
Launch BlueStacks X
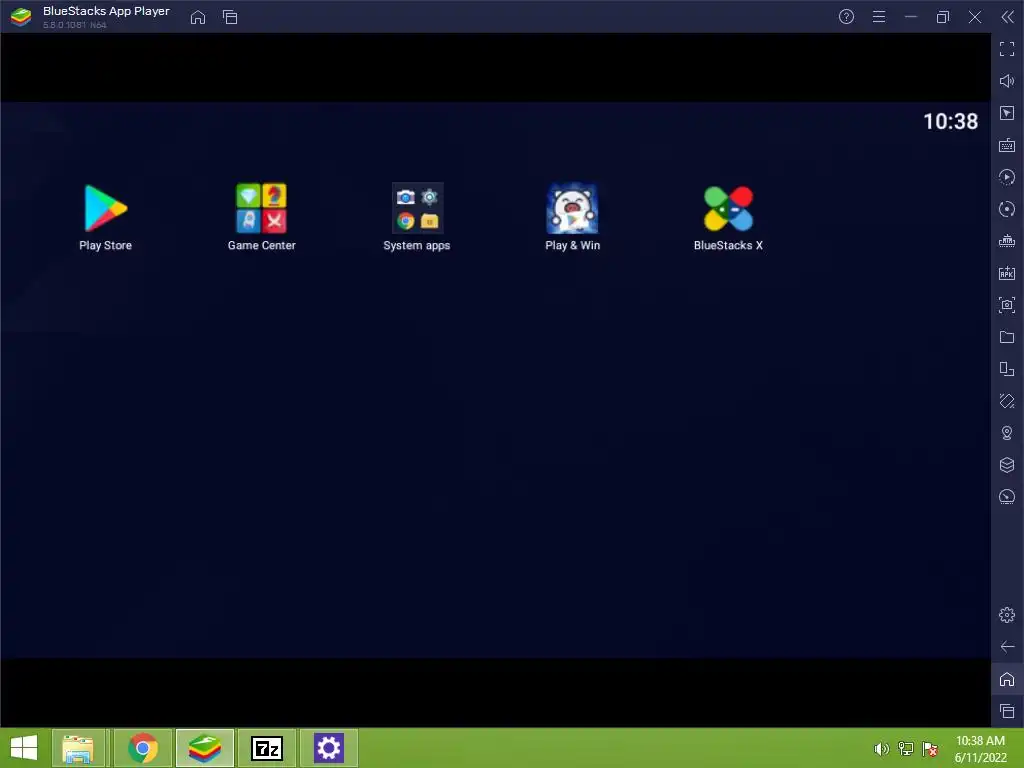pyautogui.click(x=728, y=208)
